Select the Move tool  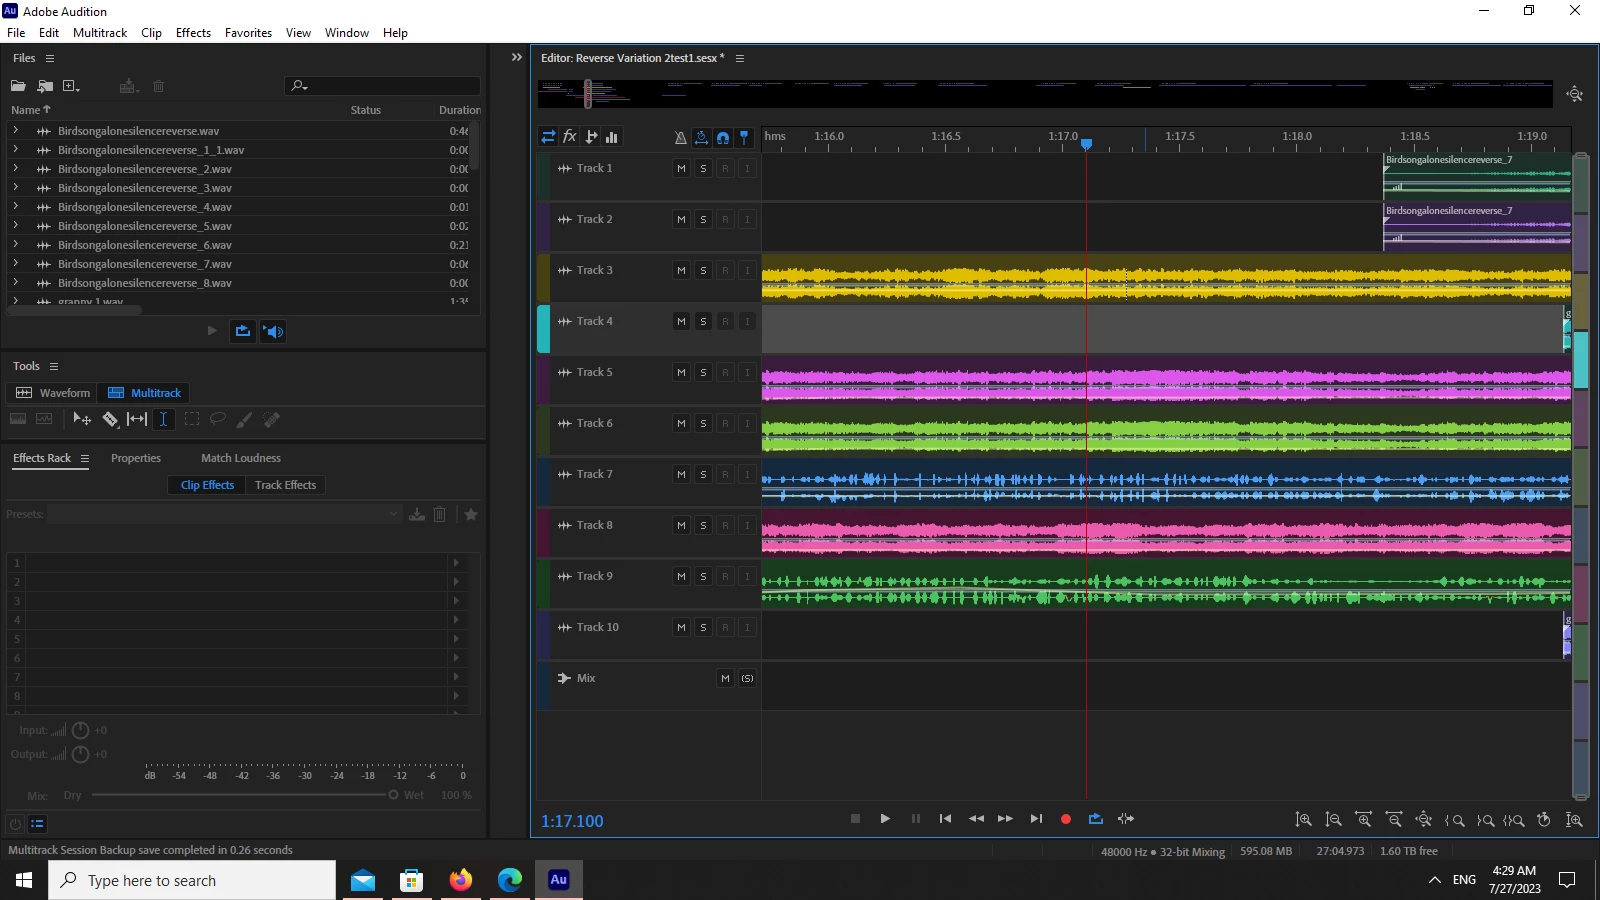(x=82, y=419)
